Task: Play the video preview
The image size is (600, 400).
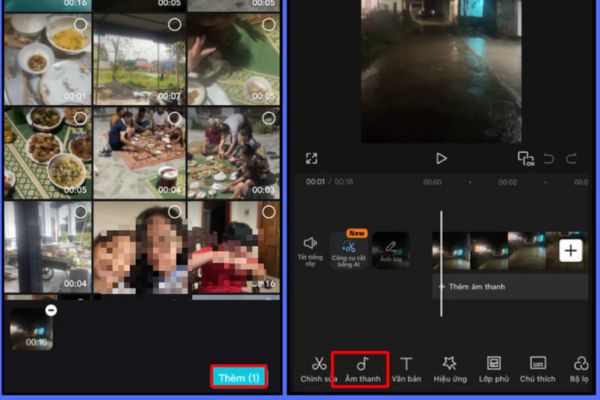Action: click(441, 158)
